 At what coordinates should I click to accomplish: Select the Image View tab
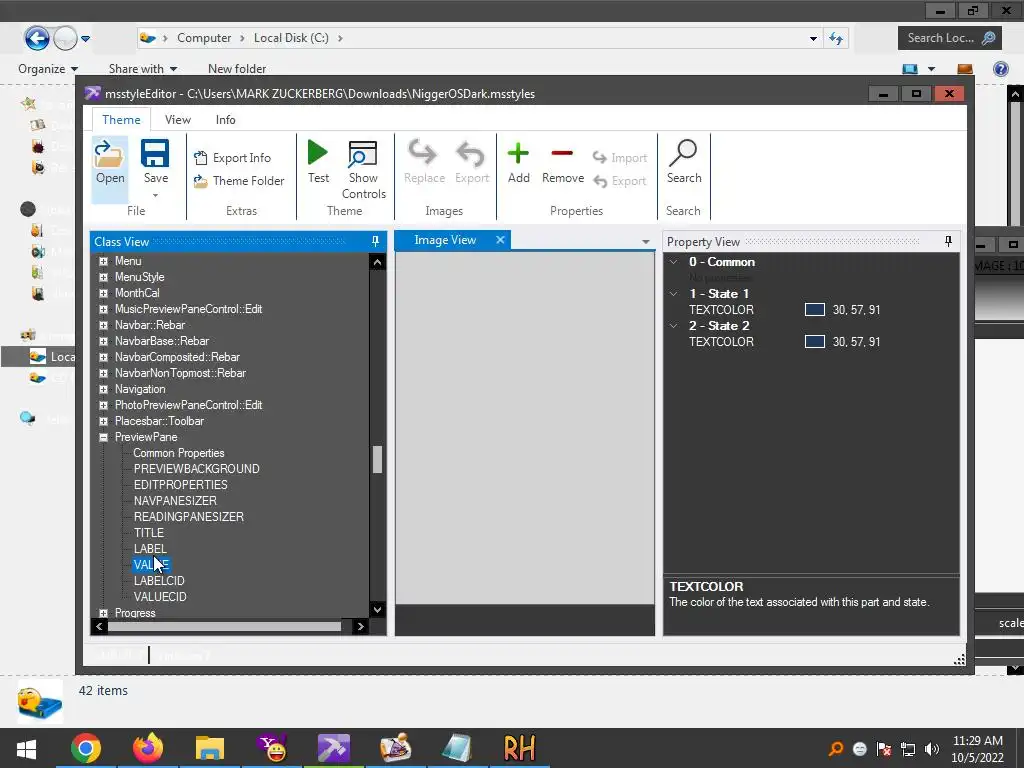pyautogui.click(x=445, y=240)
